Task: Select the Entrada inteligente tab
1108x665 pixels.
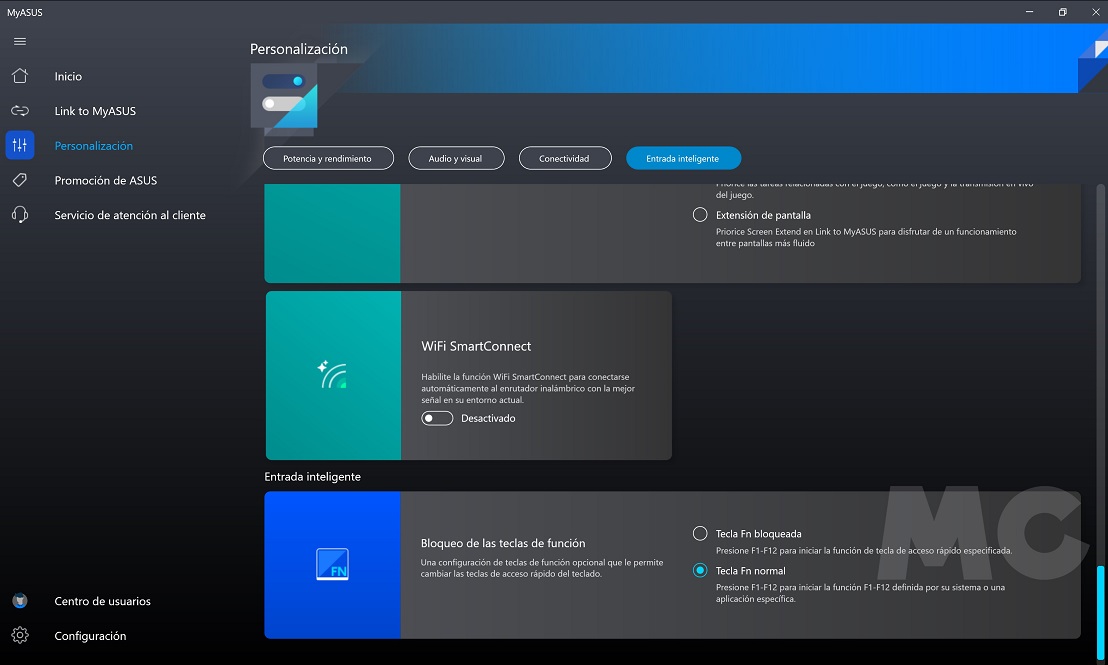Action: pyautogui.click(x=684, y=158)
